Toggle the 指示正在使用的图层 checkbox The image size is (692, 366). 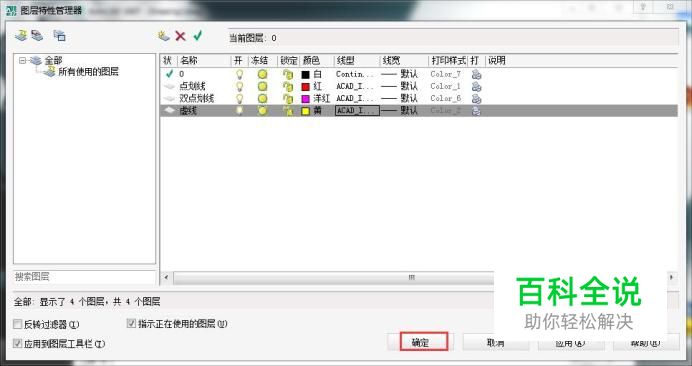tap(131, 324)
